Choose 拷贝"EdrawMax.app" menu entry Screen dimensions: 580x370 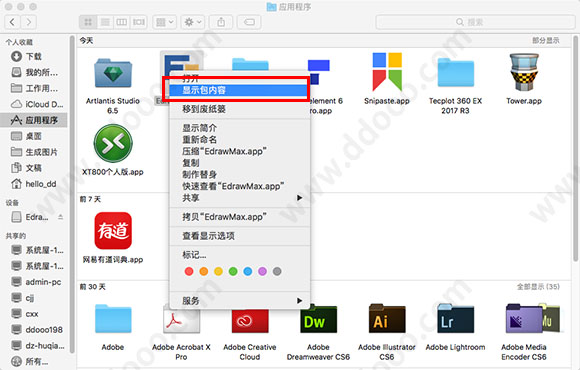[x=239, y=217]
